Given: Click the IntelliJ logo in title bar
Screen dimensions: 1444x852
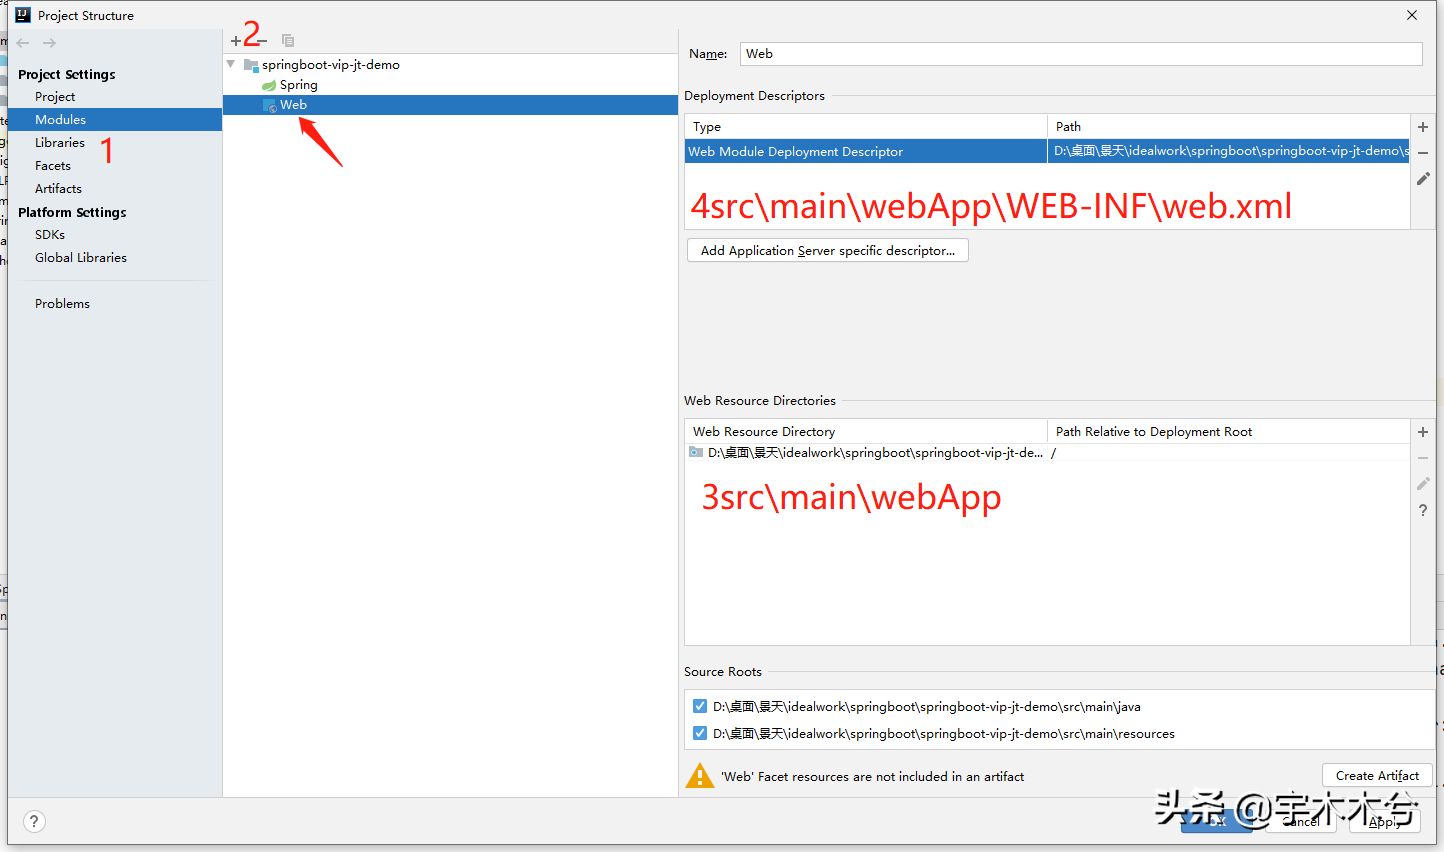Looking at the screenshot, I should tap(23, 15).
